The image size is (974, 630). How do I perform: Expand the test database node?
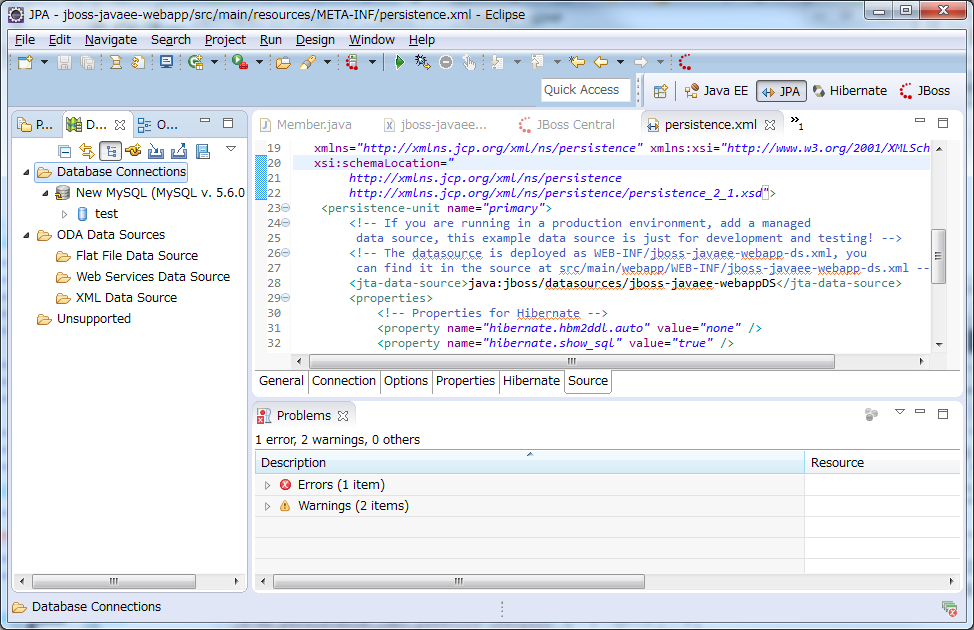pos(64,214)
